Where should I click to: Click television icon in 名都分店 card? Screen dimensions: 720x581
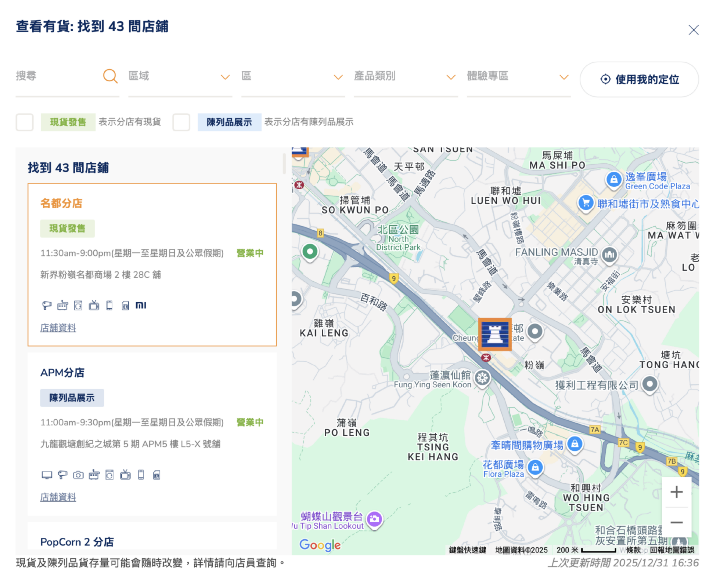click(94, 305)
